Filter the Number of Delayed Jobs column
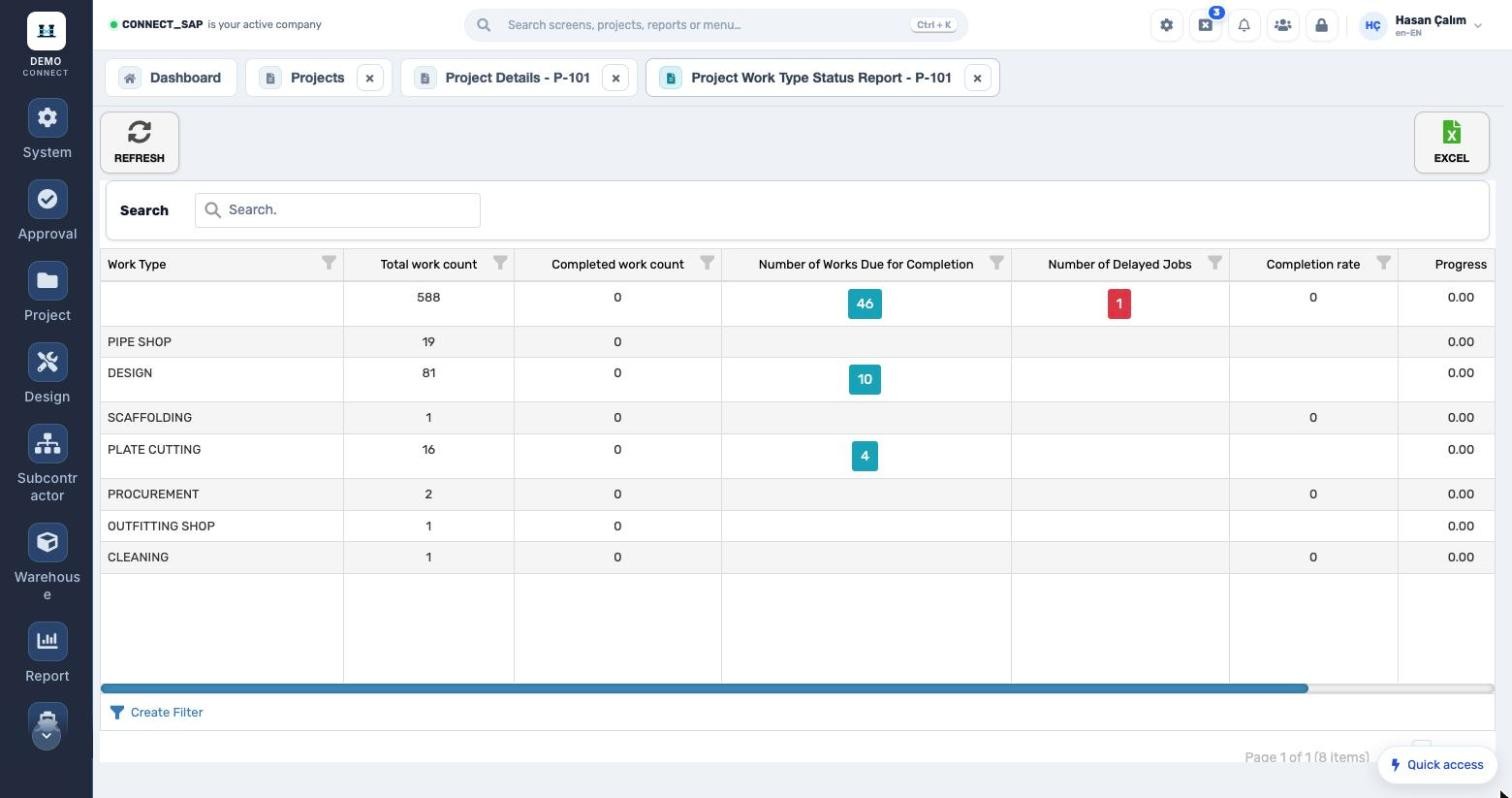1512x798 pixels. point(1214,263)
